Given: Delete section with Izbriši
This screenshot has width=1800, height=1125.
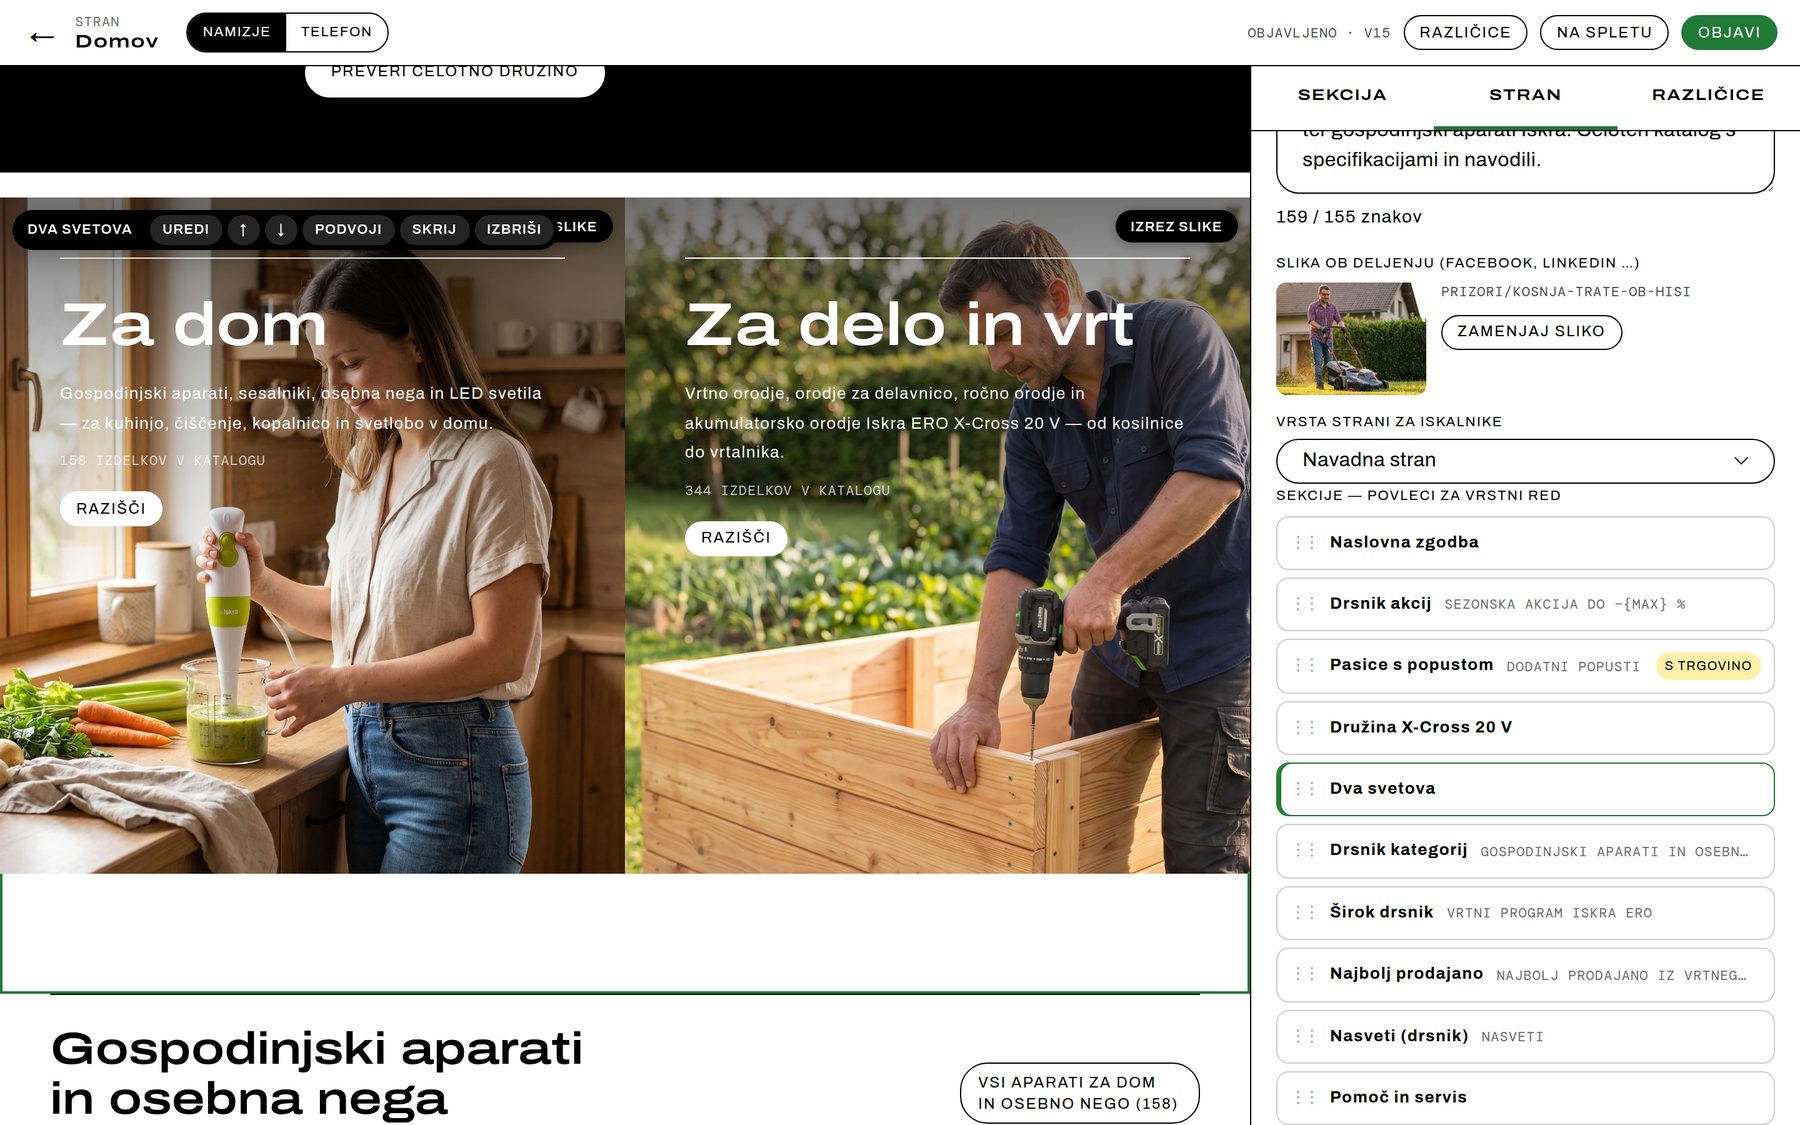Looking at the screenshot, I should [x=514, y=229].
